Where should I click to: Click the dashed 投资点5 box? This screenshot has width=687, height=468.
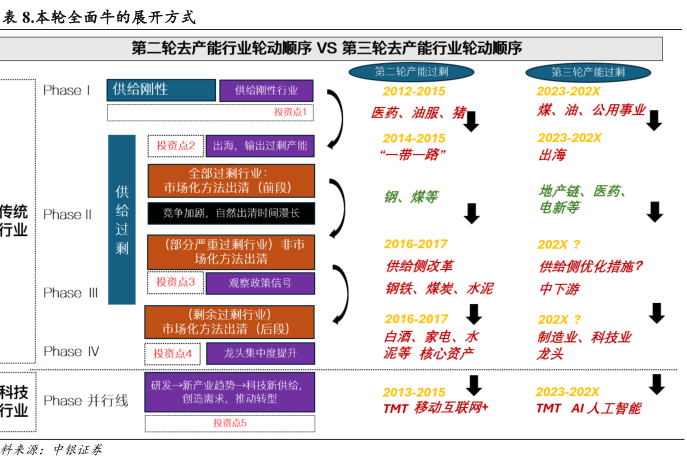click(230, 423)
